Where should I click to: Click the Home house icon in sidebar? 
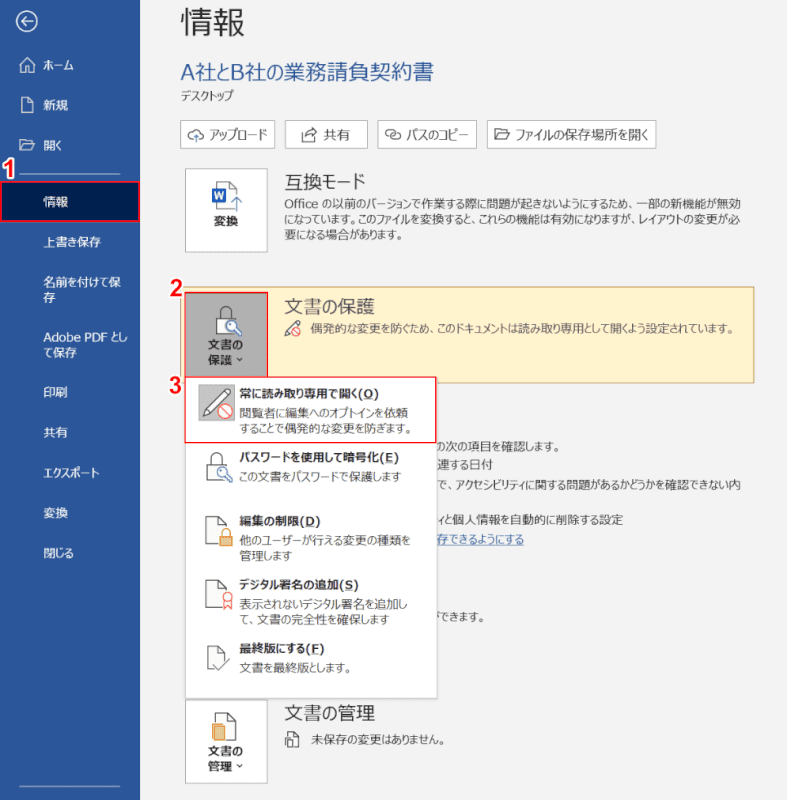[x=27, y=65]
